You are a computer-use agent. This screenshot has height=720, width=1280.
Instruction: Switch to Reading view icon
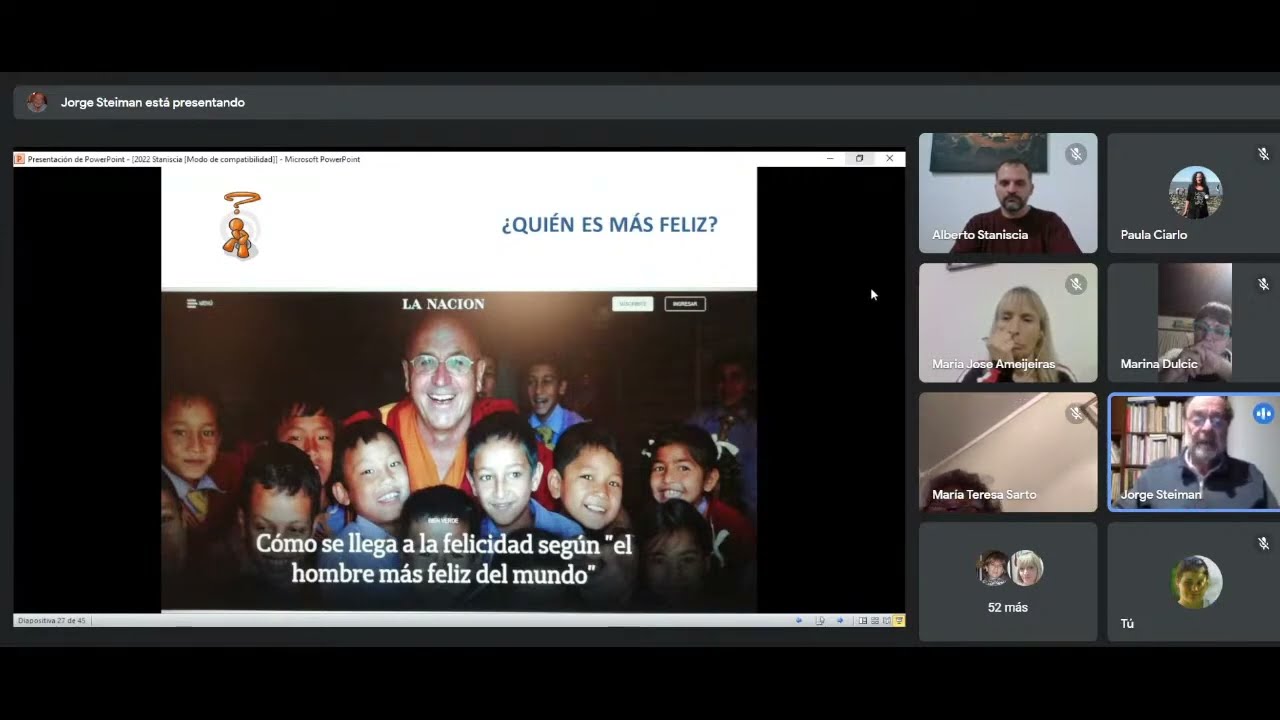point(886,620)
